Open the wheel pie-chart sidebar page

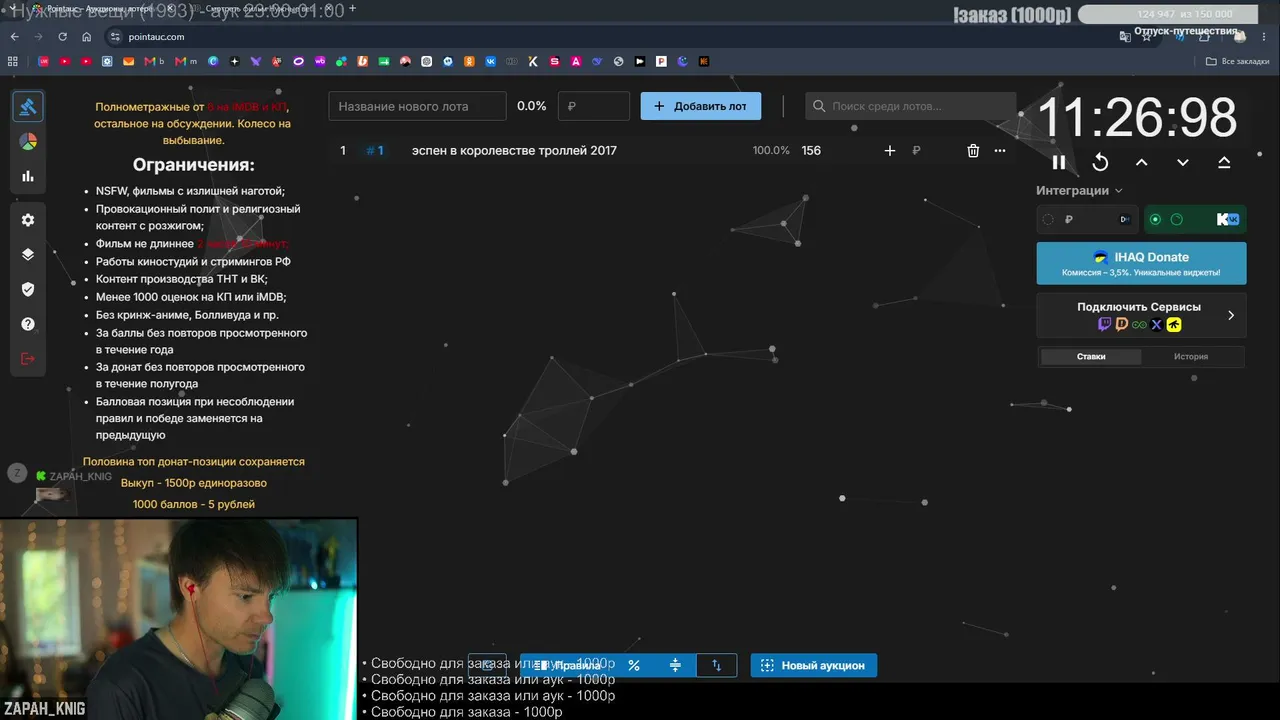coord(28,141)
